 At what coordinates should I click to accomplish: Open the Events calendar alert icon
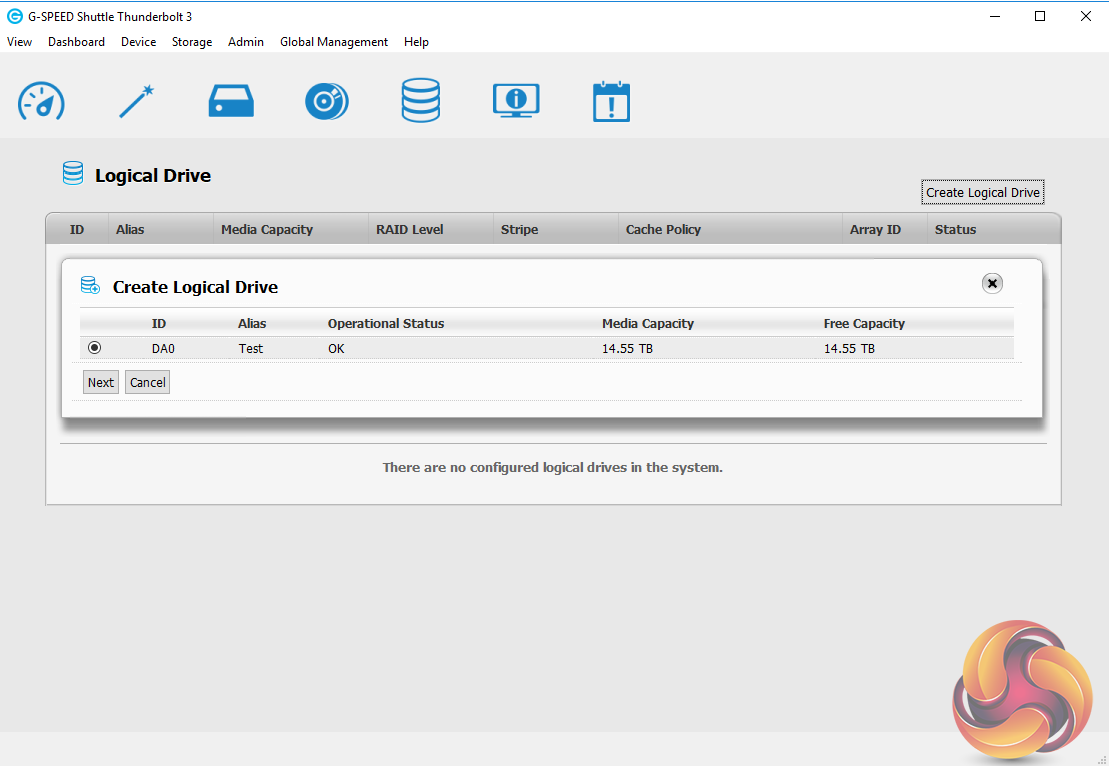coord(611,101)
